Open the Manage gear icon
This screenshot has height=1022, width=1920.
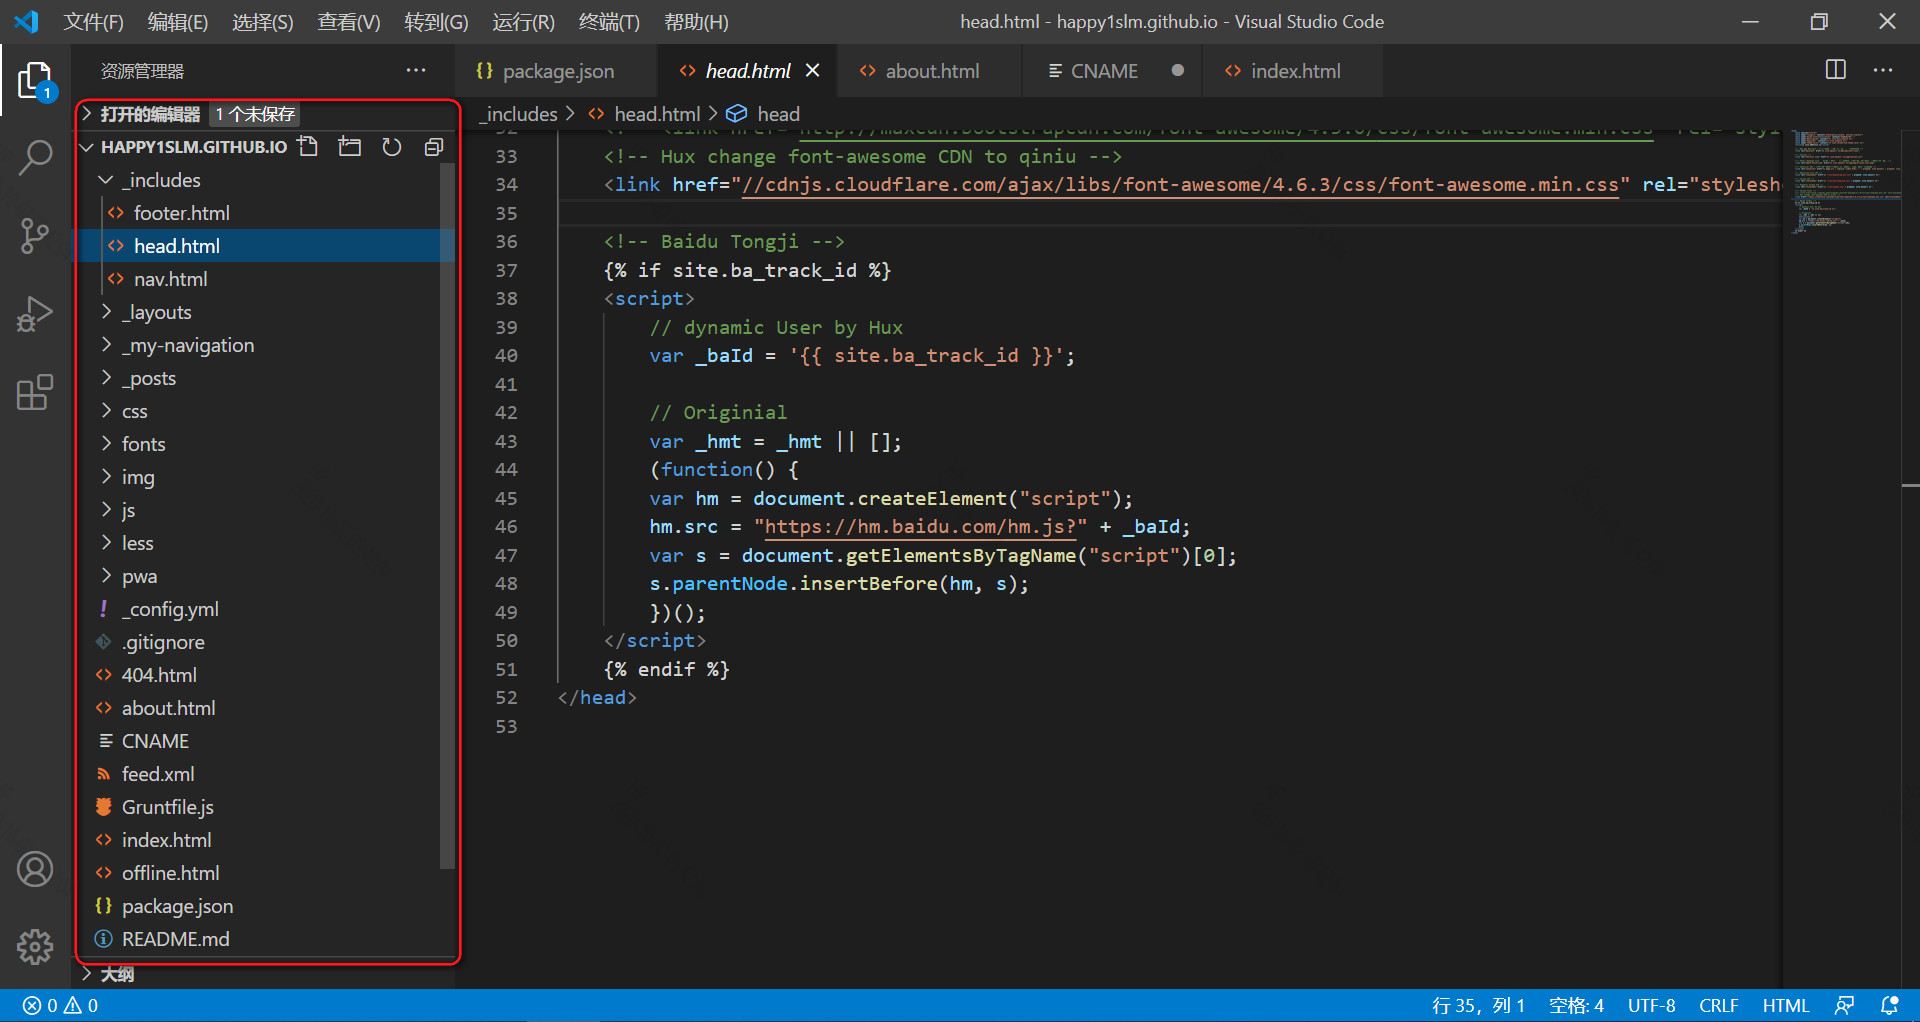point(35,946)
